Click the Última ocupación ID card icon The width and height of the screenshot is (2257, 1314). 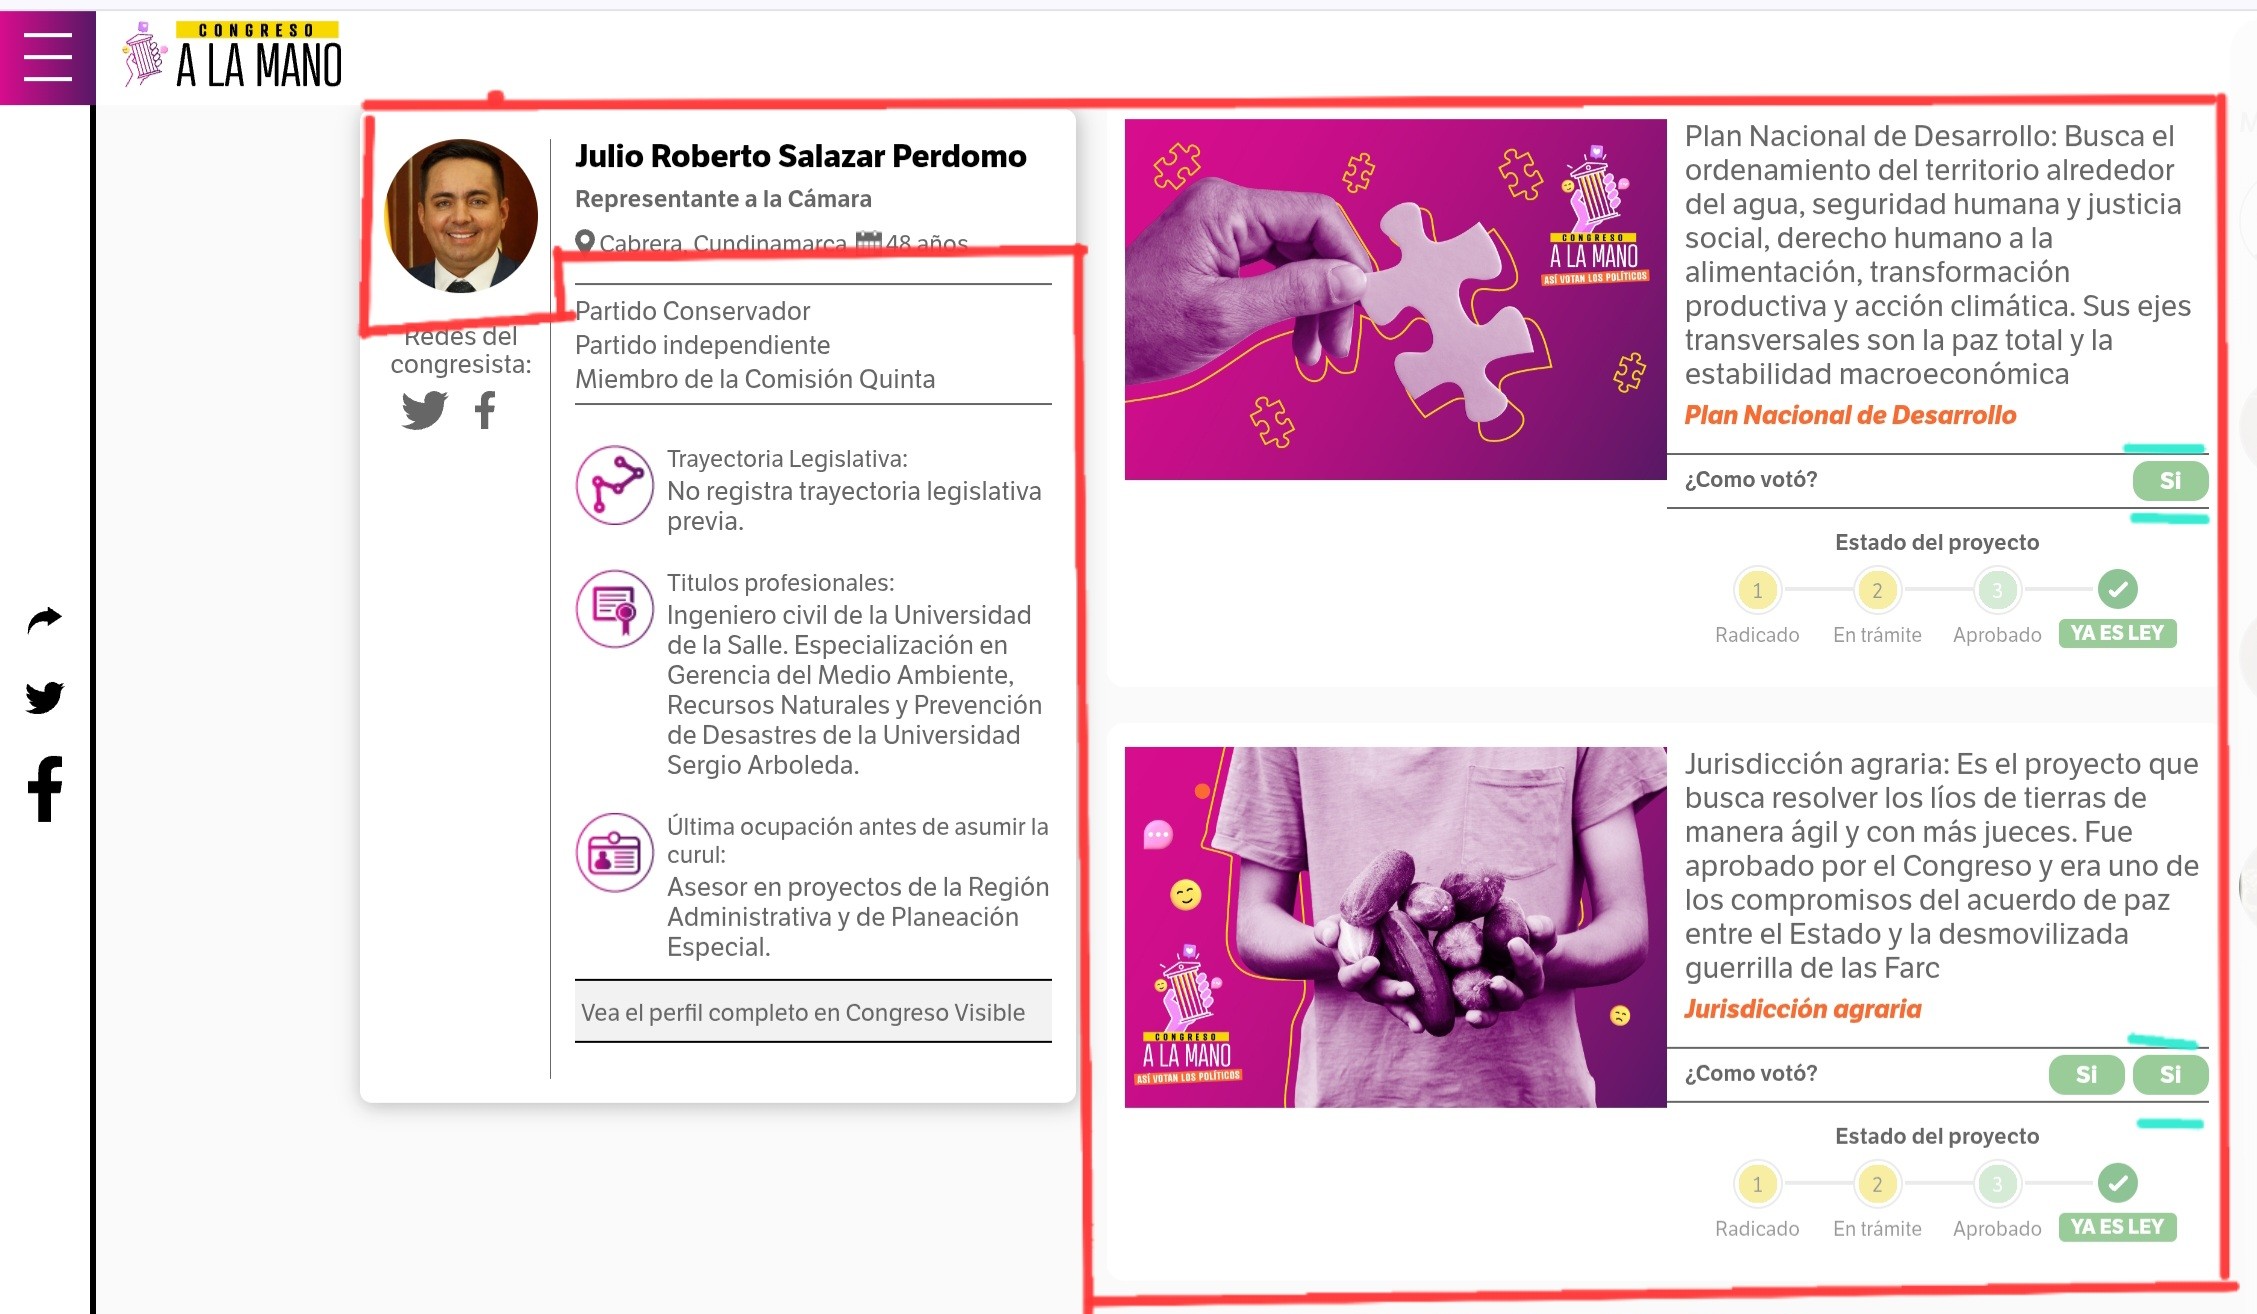tap(614, 853)
